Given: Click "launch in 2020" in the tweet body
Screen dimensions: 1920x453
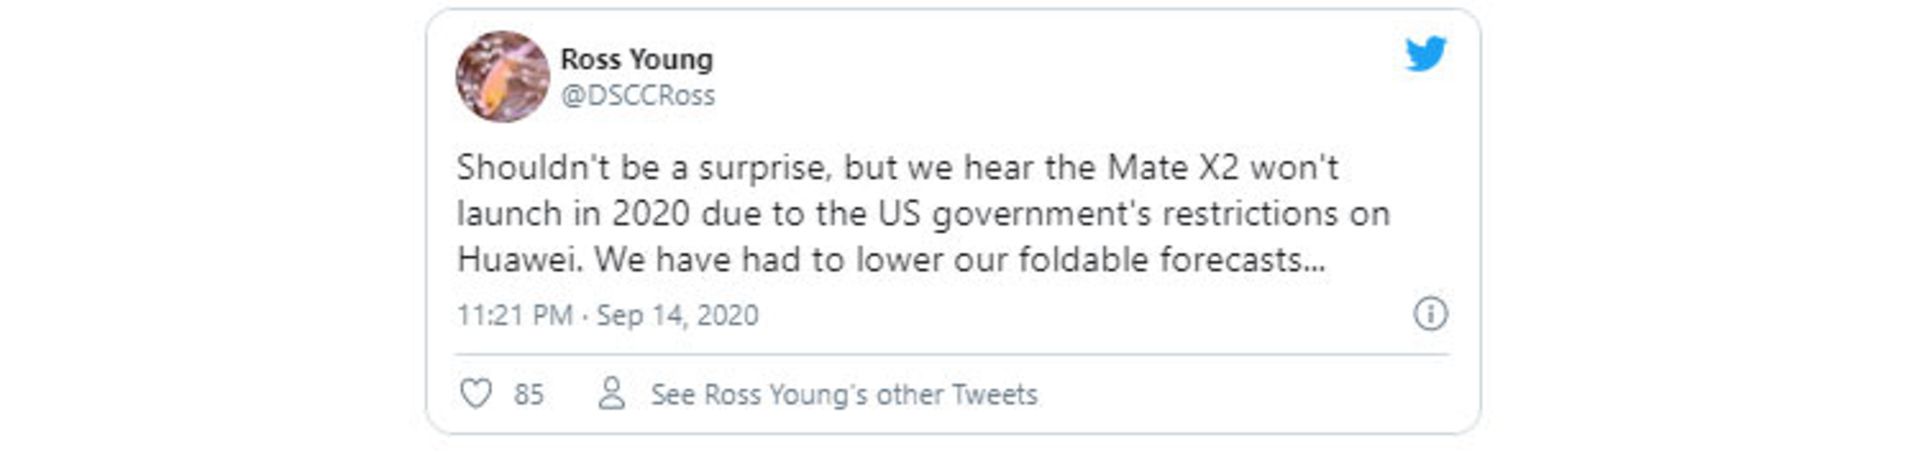Looking at the screenshot, I should (x=573, y=213).
